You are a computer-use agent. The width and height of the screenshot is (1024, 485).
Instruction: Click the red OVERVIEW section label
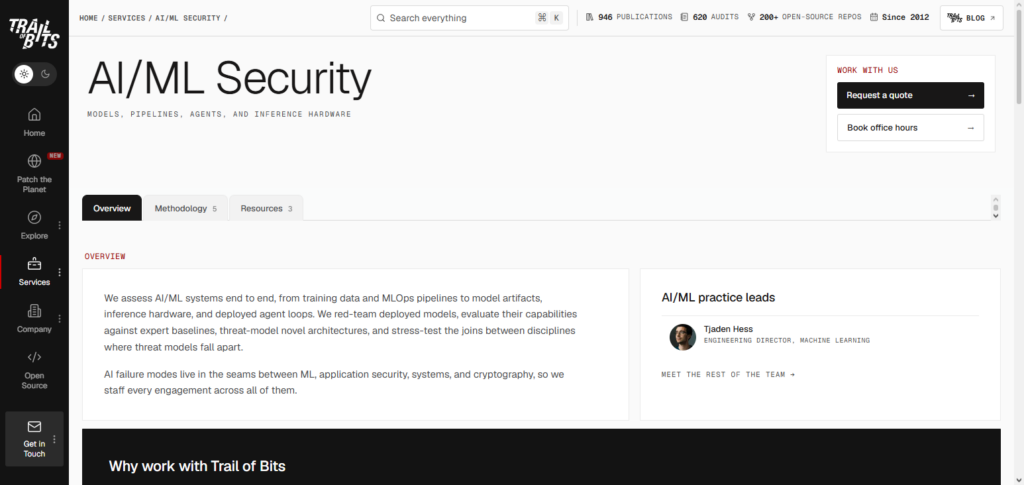point(104,257)
